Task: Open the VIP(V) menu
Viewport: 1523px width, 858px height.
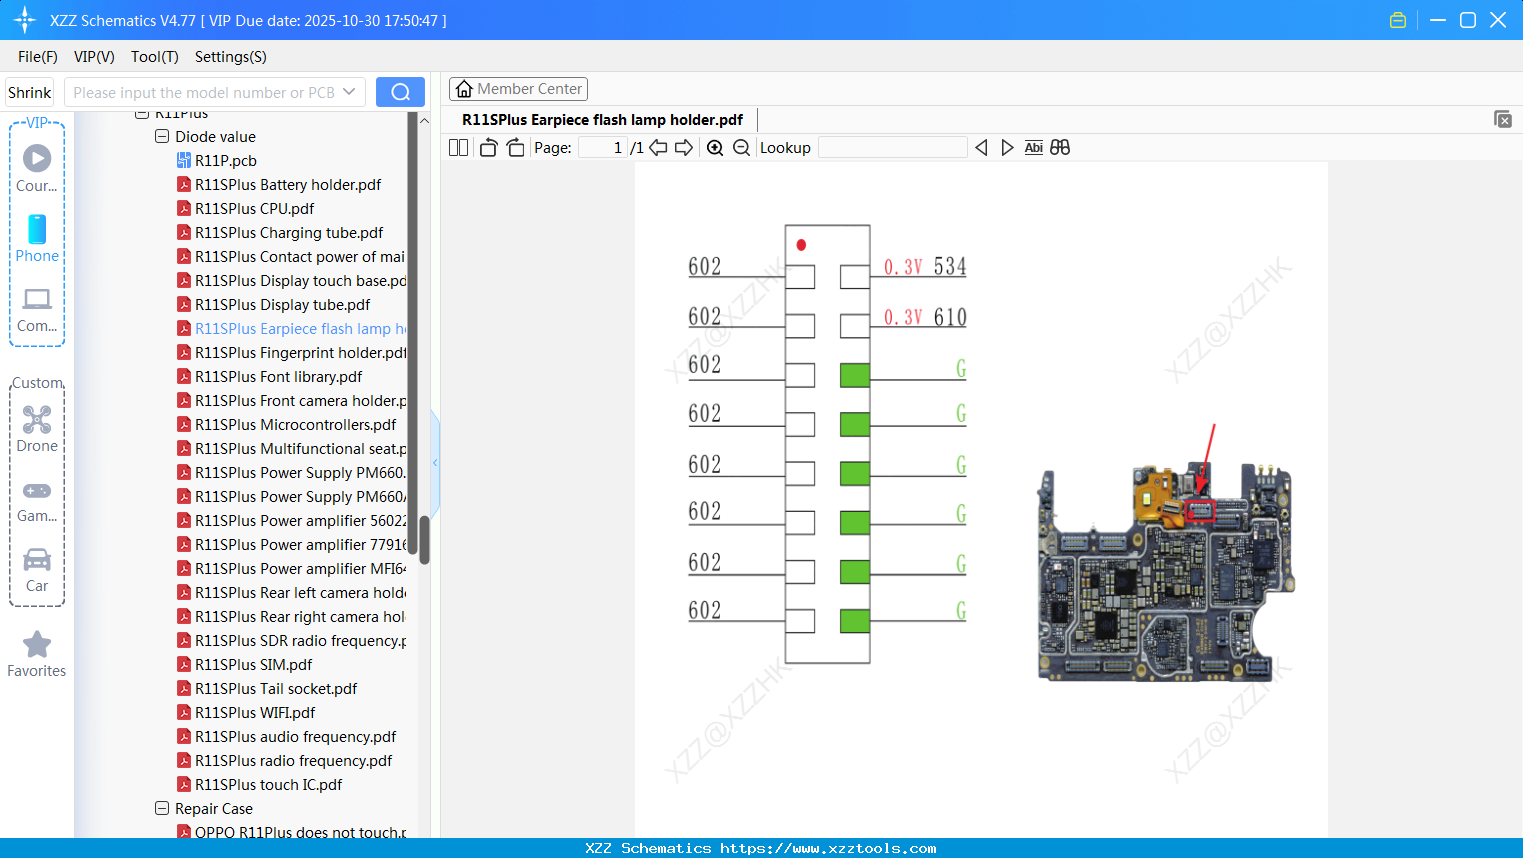Action: point(94,57)
